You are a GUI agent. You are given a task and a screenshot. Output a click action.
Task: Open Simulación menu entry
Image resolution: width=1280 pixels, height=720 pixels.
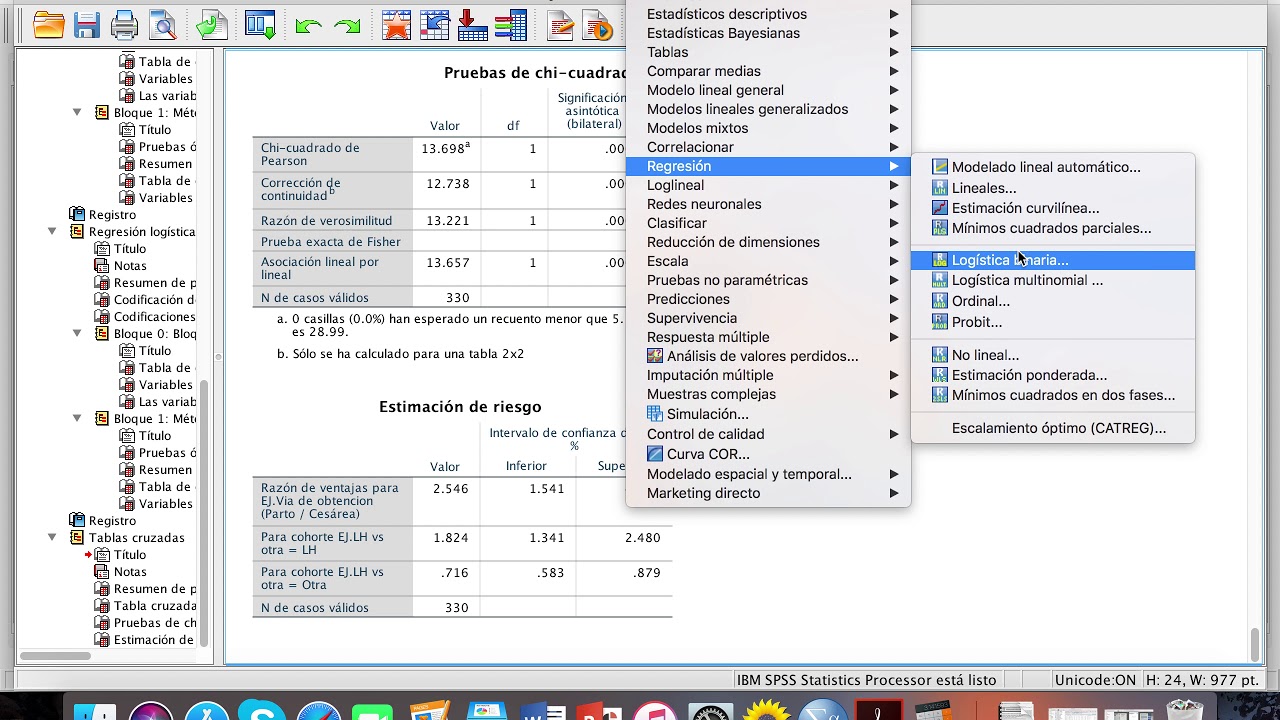point(768,414)
